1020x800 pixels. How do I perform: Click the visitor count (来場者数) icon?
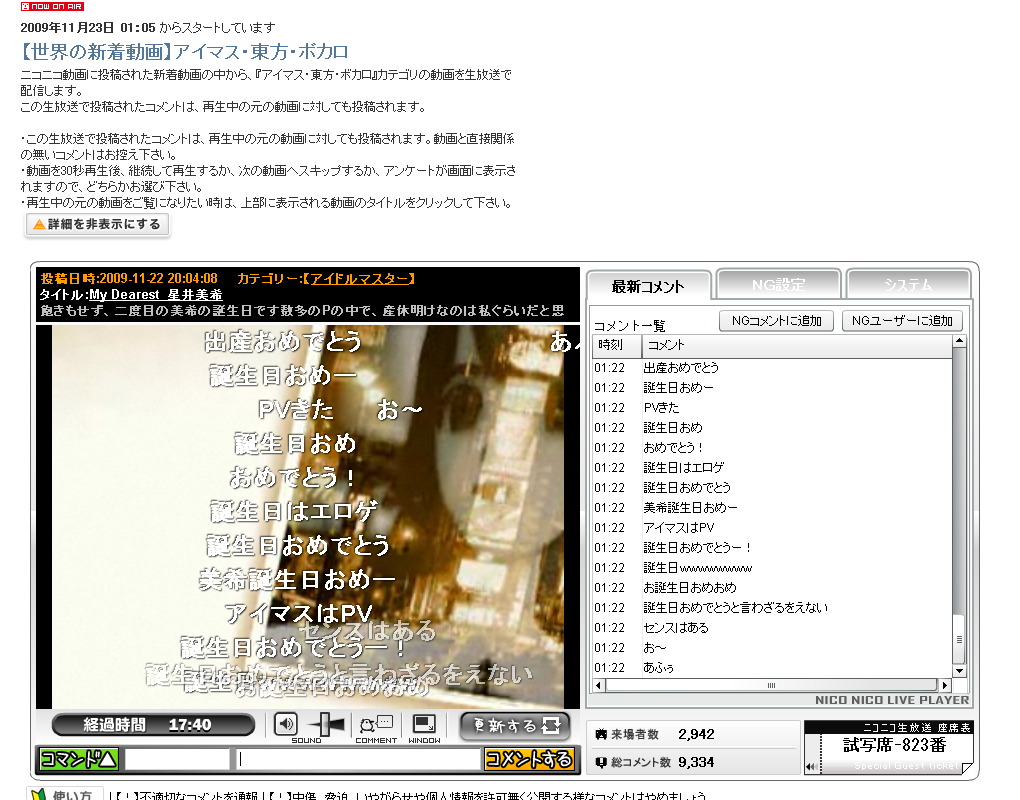[600, 735]
